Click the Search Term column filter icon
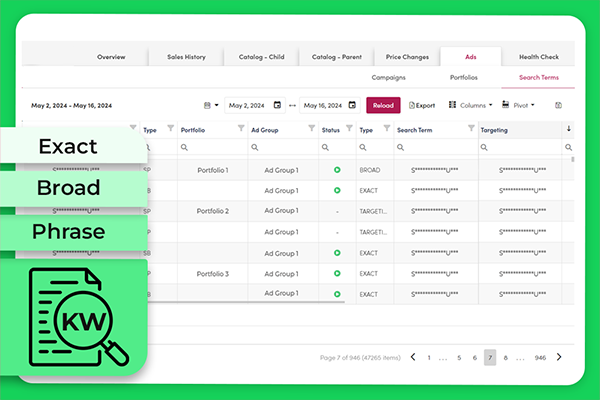The width and height of the screenshot is (600, 400). pyautogui.click(x=471, y=128)
